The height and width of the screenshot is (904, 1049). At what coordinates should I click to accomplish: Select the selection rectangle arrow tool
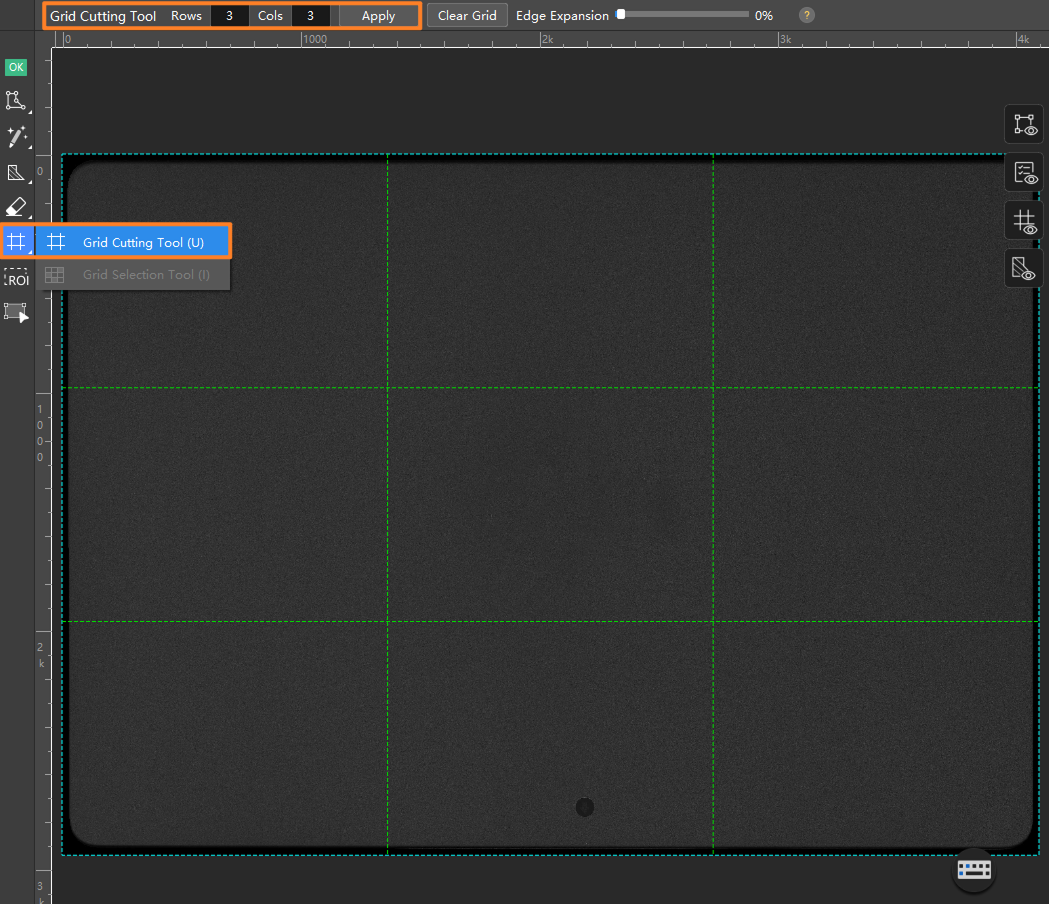coord(16,312)
